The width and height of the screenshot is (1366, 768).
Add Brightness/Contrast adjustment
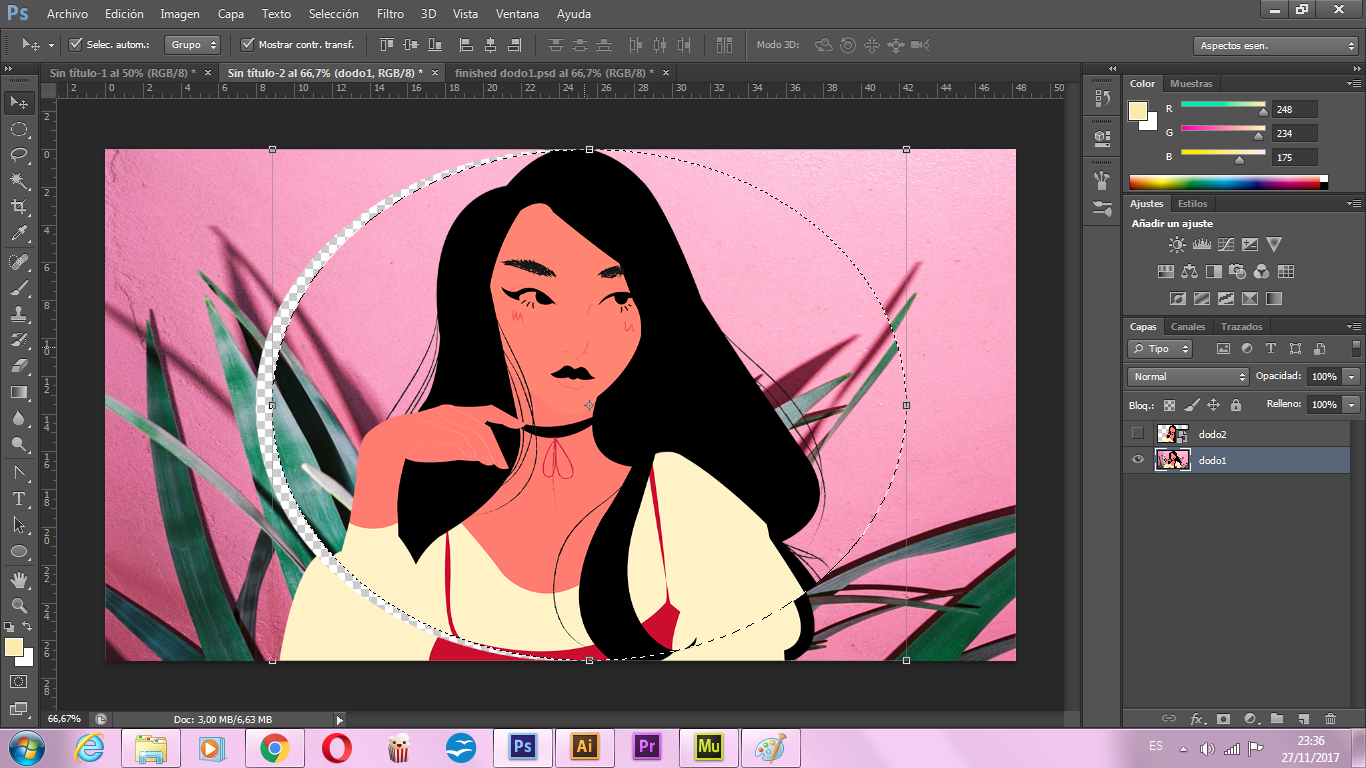(1177, 244)
